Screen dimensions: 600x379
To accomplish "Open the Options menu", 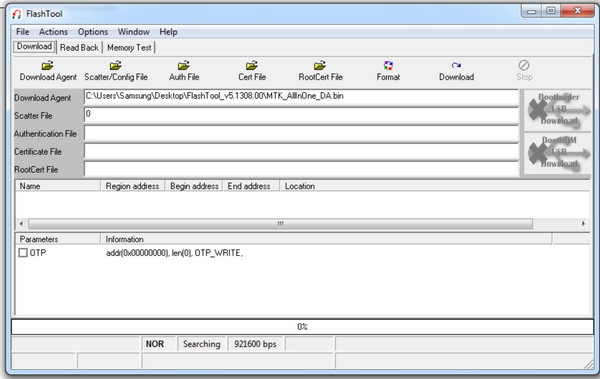I will tap(93, 32).
